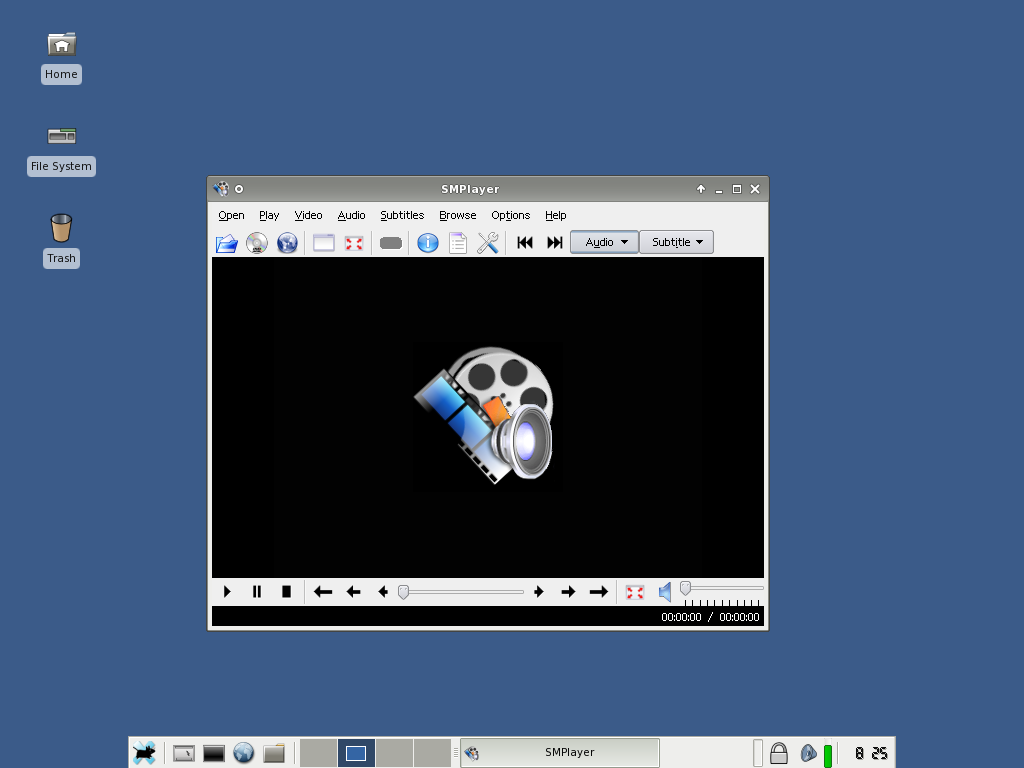Switch to the first workspace in the pager
The height and width of the screenshot is (768, 1024).
coord(319,753)
